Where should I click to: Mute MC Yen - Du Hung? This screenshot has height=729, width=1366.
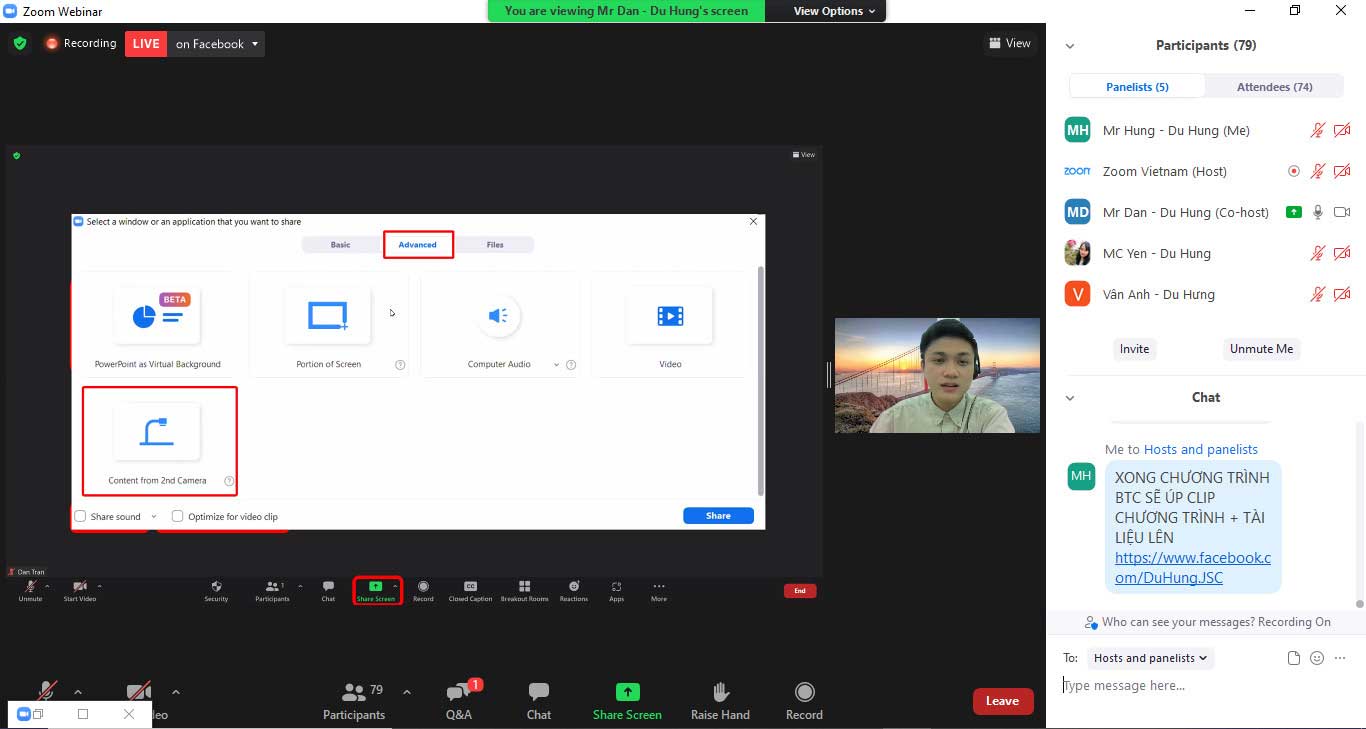point(1318,253)
